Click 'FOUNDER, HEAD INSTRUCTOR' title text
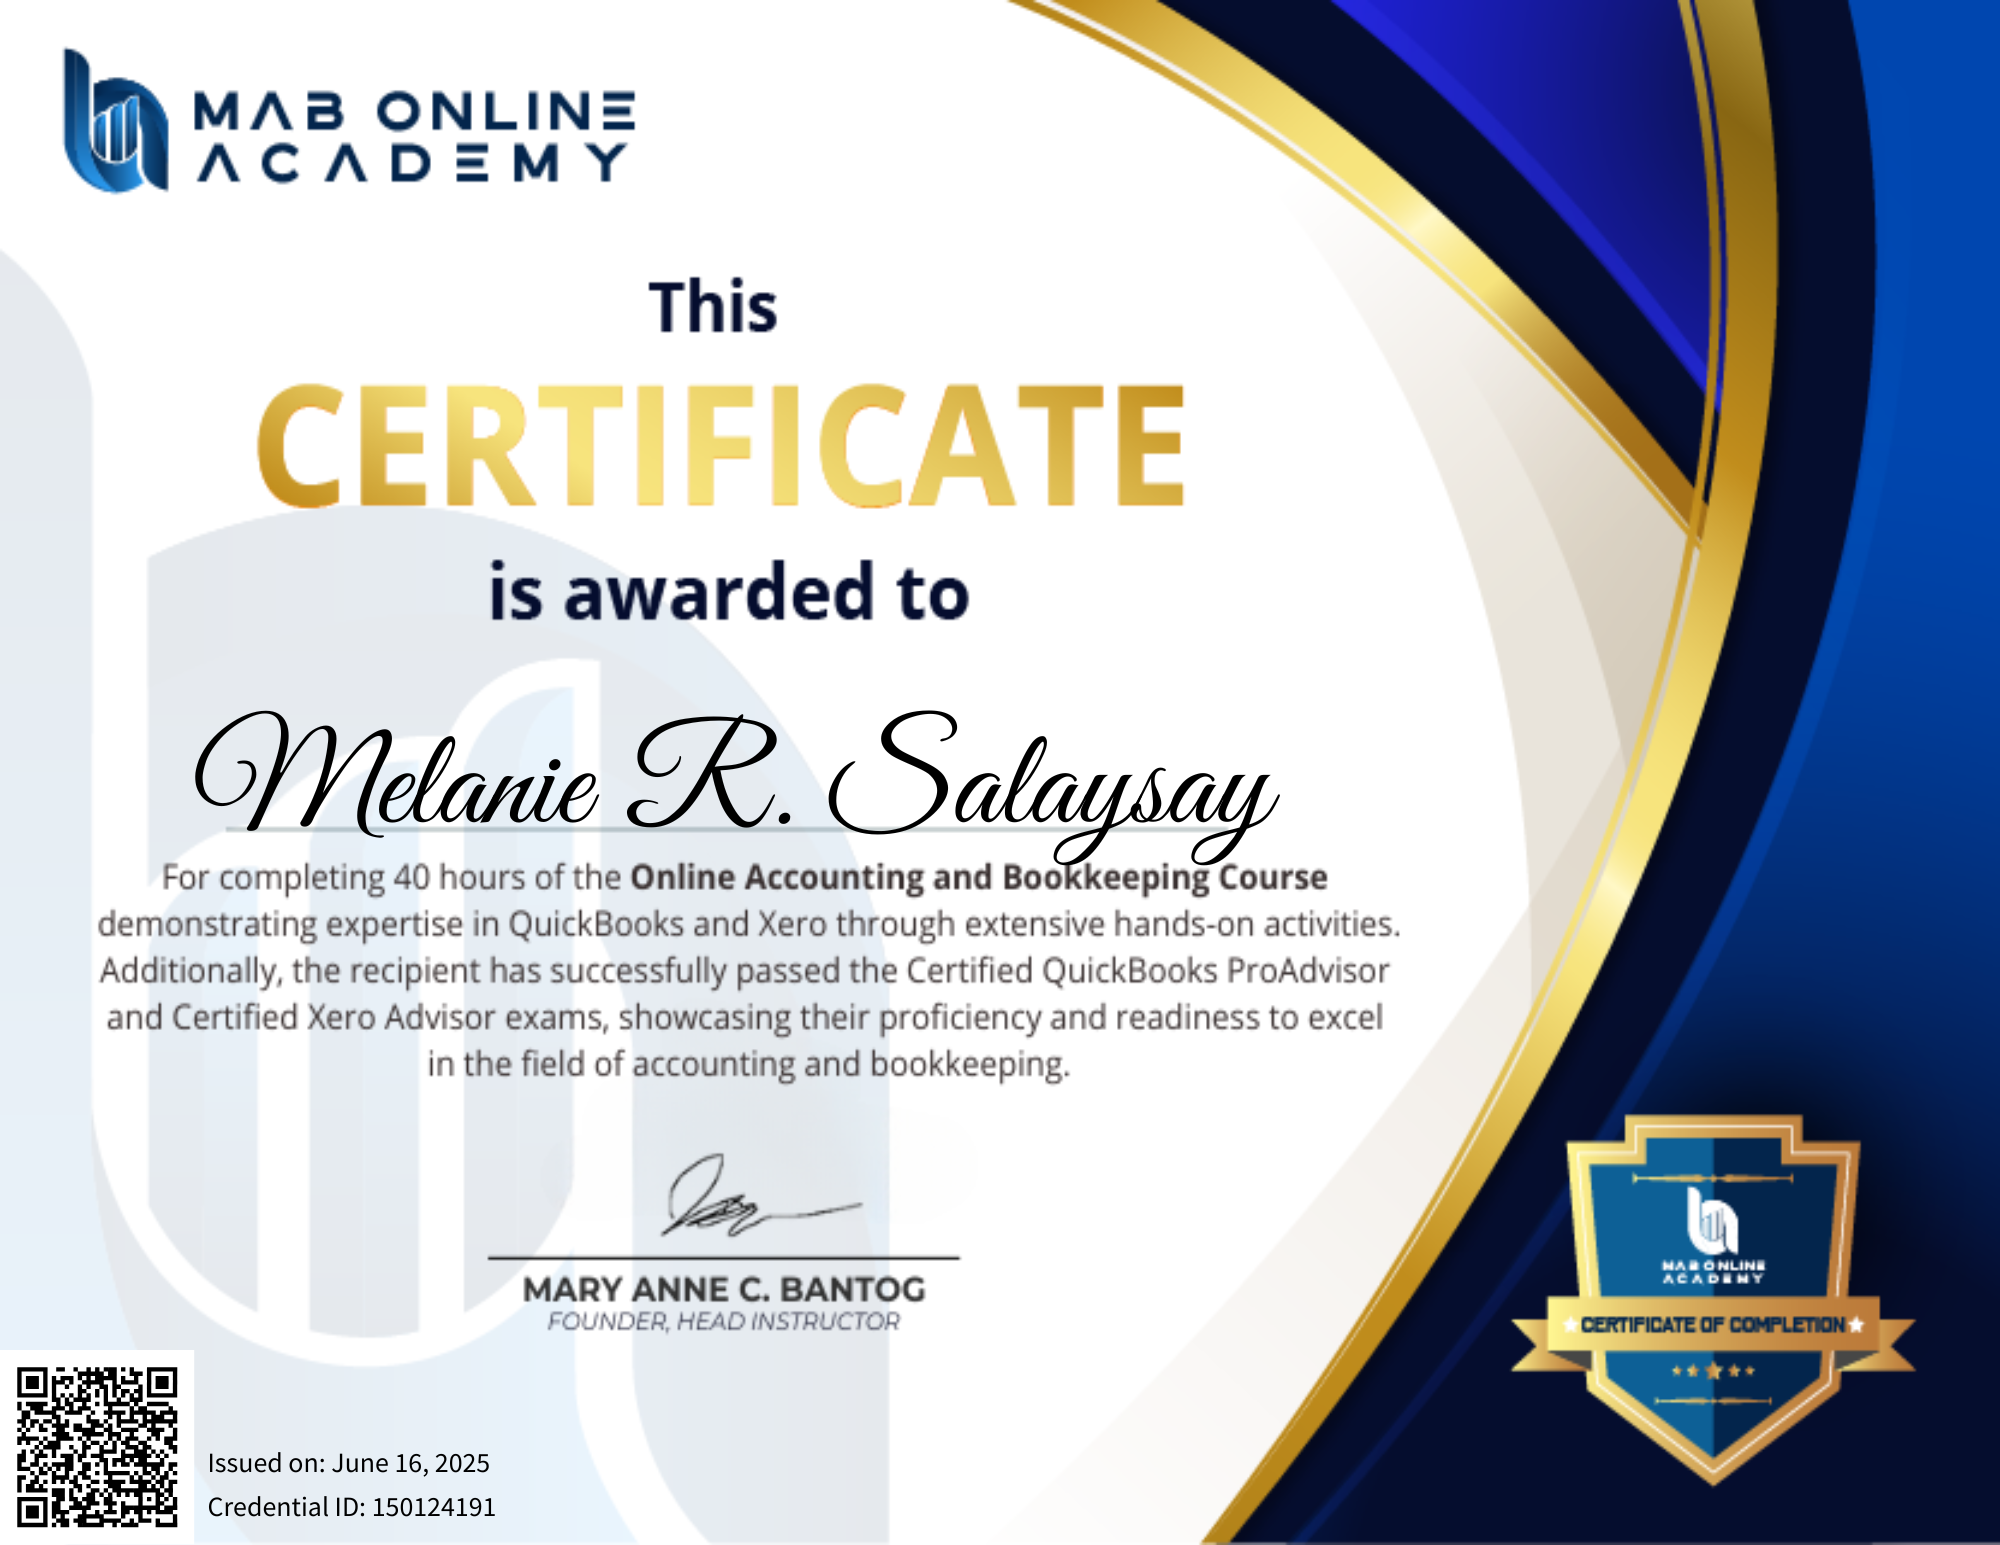The height and width of the screenshot is (1545, 2000). (x=722, y=1317)
